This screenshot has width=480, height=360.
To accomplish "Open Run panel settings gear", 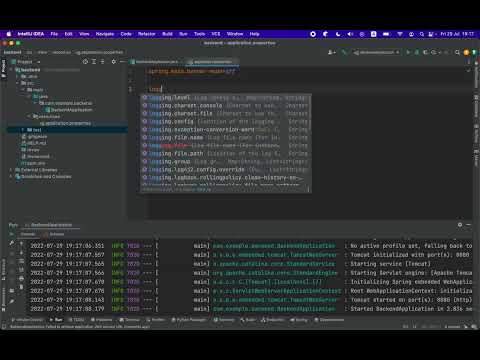I will pyautogui.click(x=460, y=225).
